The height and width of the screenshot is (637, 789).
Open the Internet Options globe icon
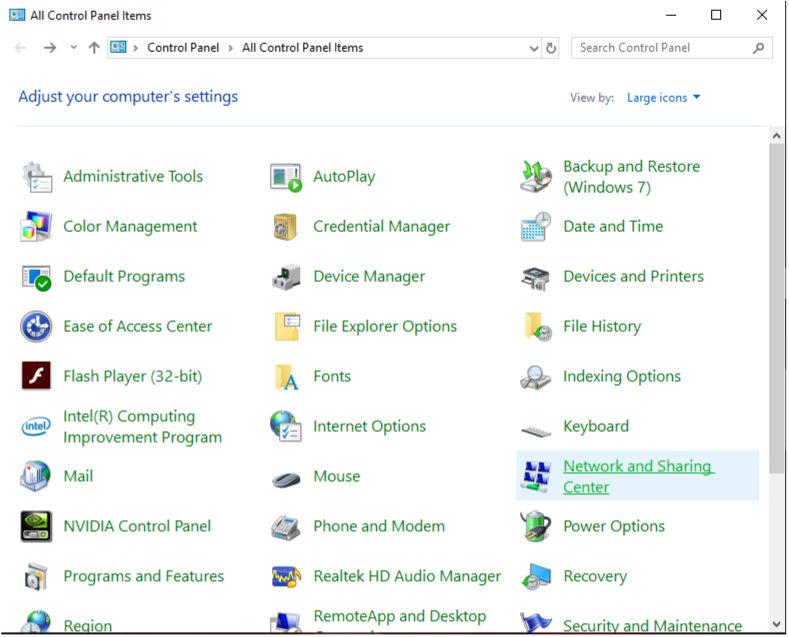[286, 426]
